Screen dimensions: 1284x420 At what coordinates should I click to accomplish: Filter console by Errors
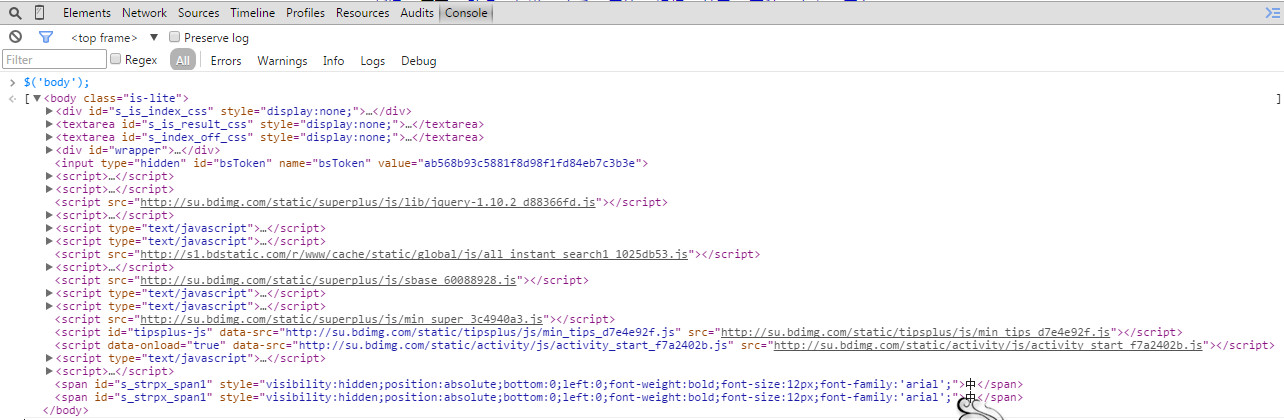(x=226, y=61)
